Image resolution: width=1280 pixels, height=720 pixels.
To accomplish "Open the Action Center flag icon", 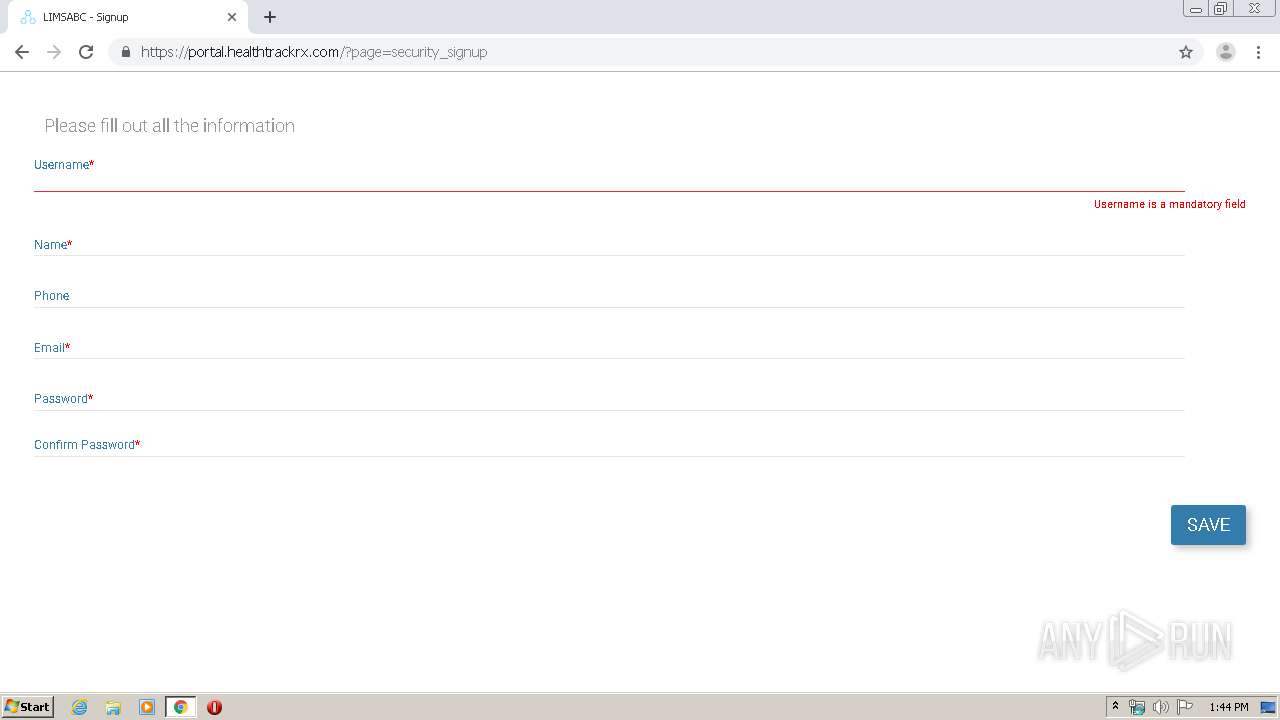I will (x=1185, y=707).
